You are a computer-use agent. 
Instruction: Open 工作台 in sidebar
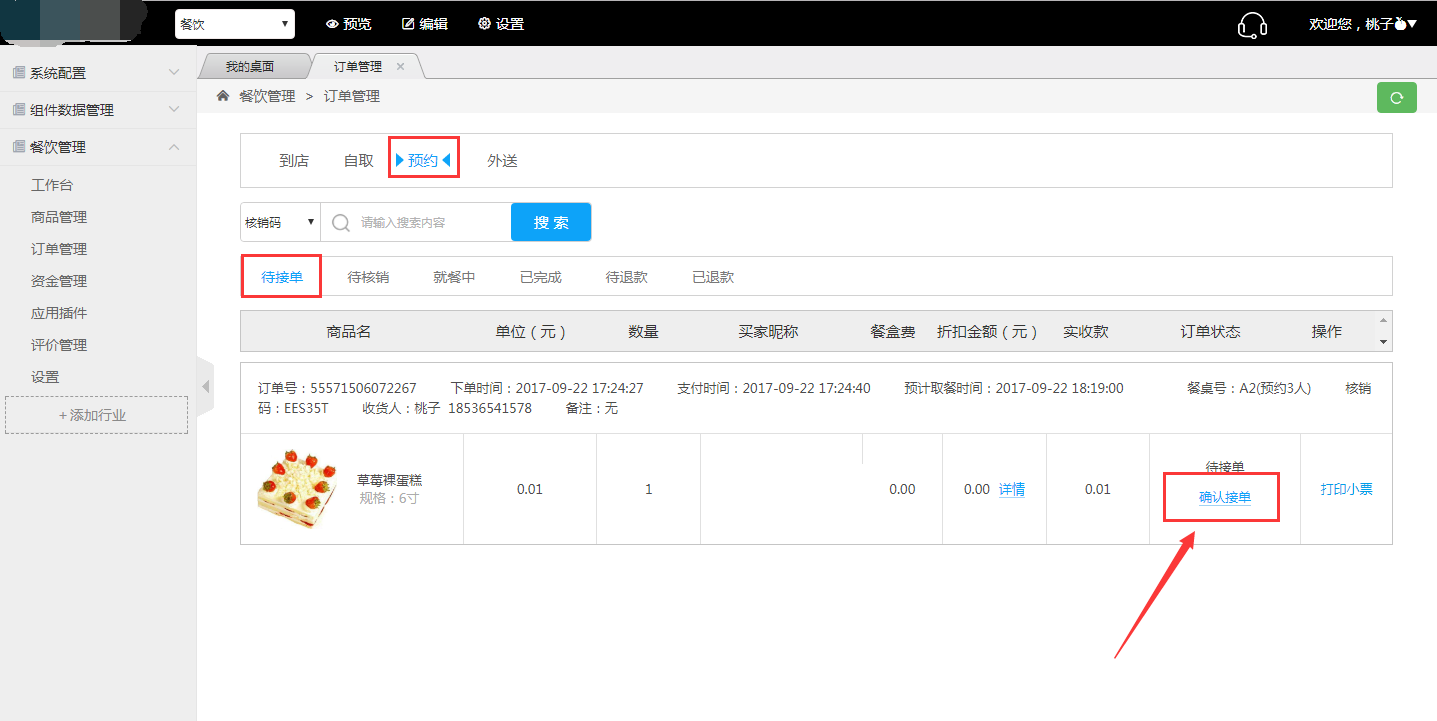(52, 185)
